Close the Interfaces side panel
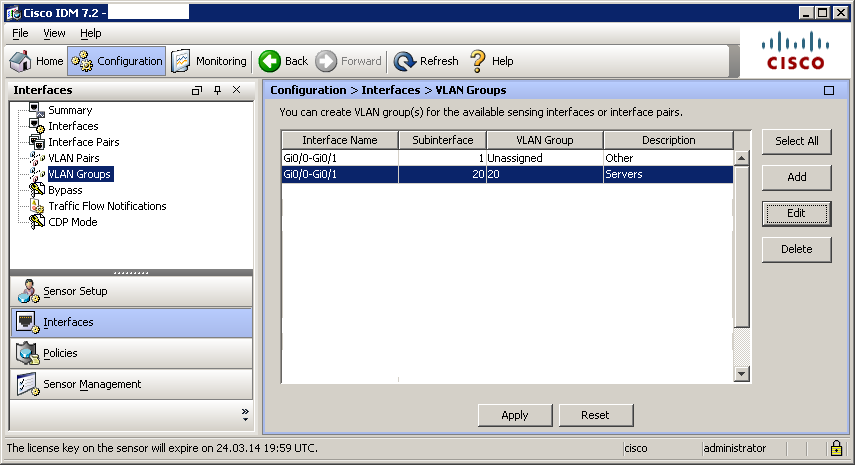Screen dimensions: 855x465 236,89
